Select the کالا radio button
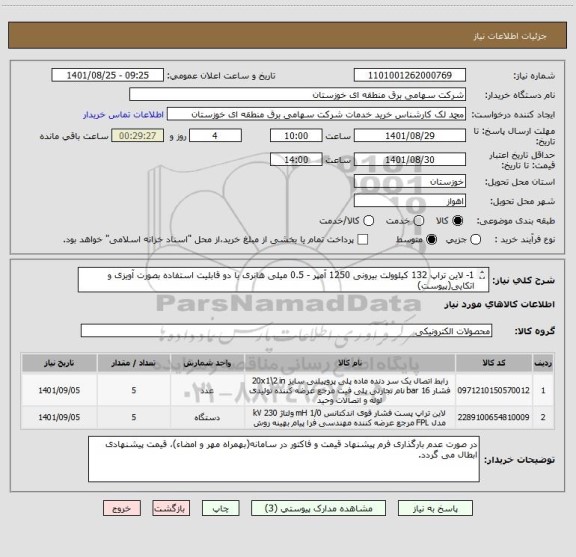This screenshot has width=576, height=557. [458, 221]
